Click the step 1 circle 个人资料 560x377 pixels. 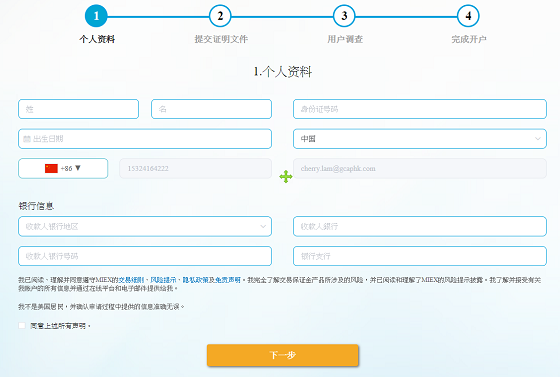click(96, 16)
